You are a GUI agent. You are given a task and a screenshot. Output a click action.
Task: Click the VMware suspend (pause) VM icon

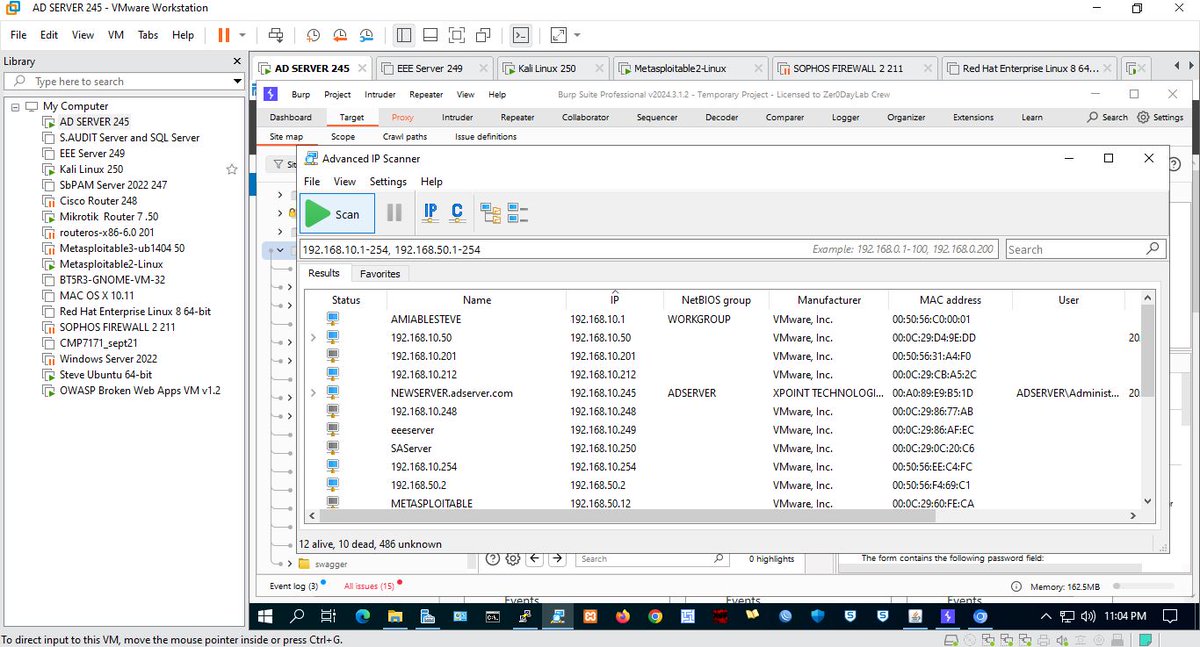[x=224, y=35]
